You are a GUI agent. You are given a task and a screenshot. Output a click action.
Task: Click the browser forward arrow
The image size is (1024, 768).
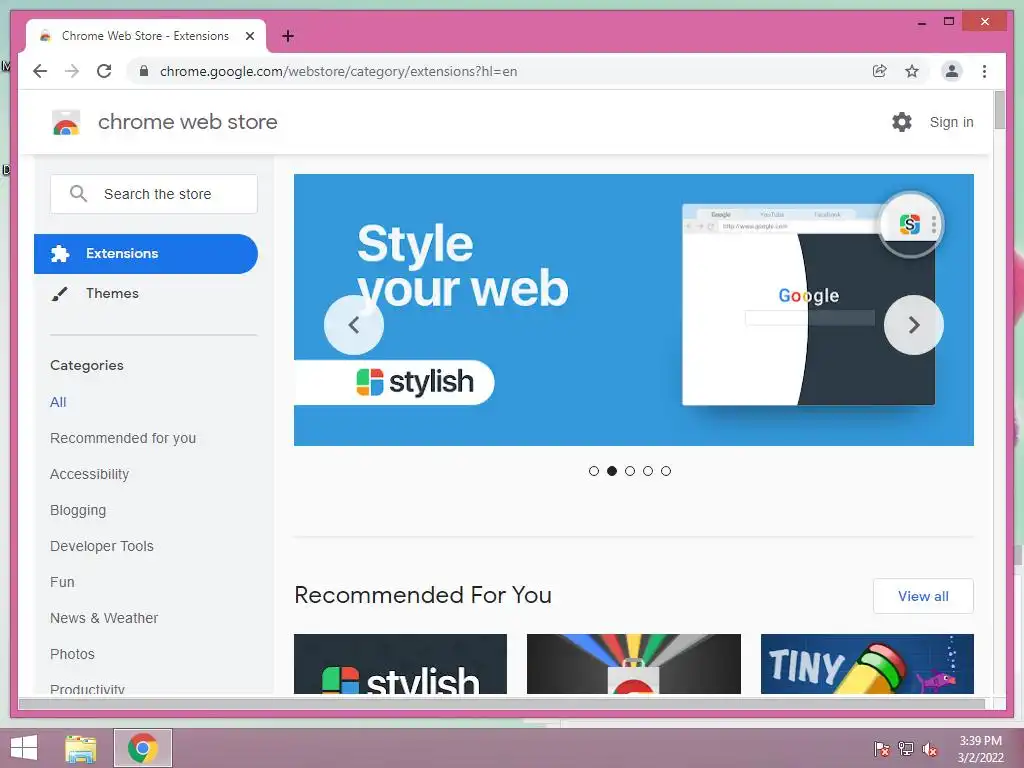[x=72, y=71]
